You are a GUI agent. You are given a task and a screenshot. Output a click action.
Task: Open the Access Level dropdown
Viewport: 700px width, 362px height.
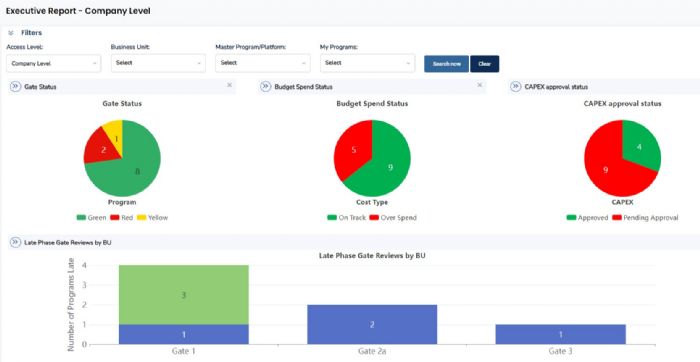(x=54, y=63)
